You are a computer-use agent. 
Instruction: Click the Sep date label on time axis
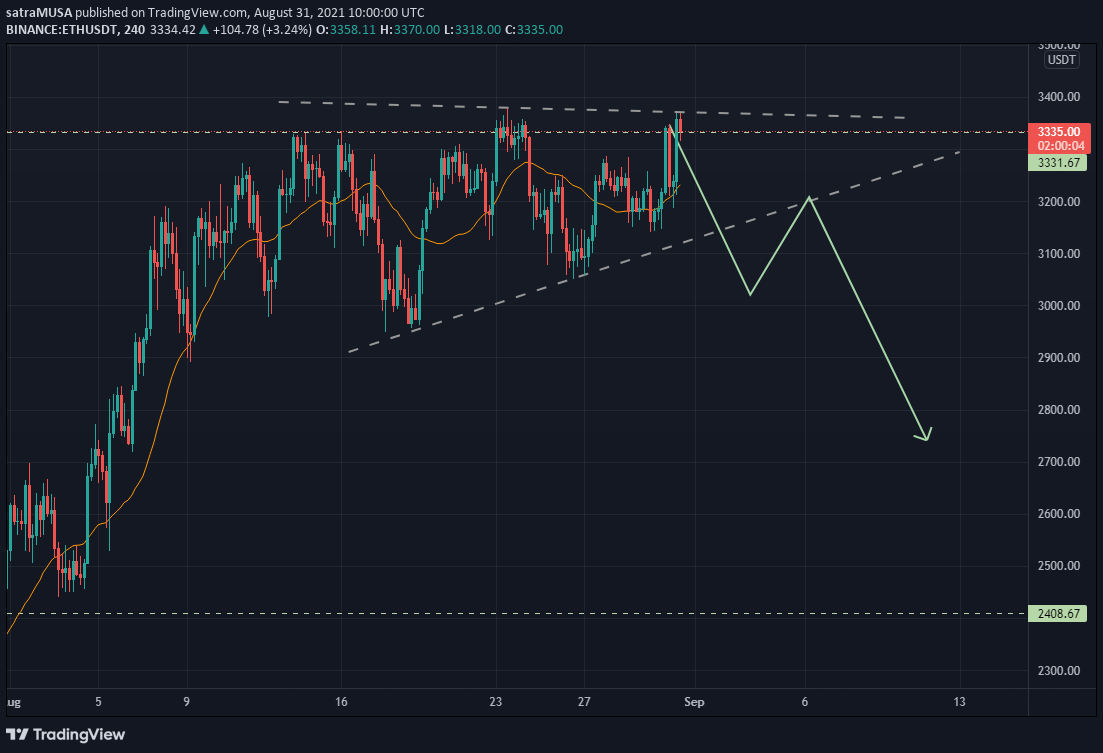(694, 702)
